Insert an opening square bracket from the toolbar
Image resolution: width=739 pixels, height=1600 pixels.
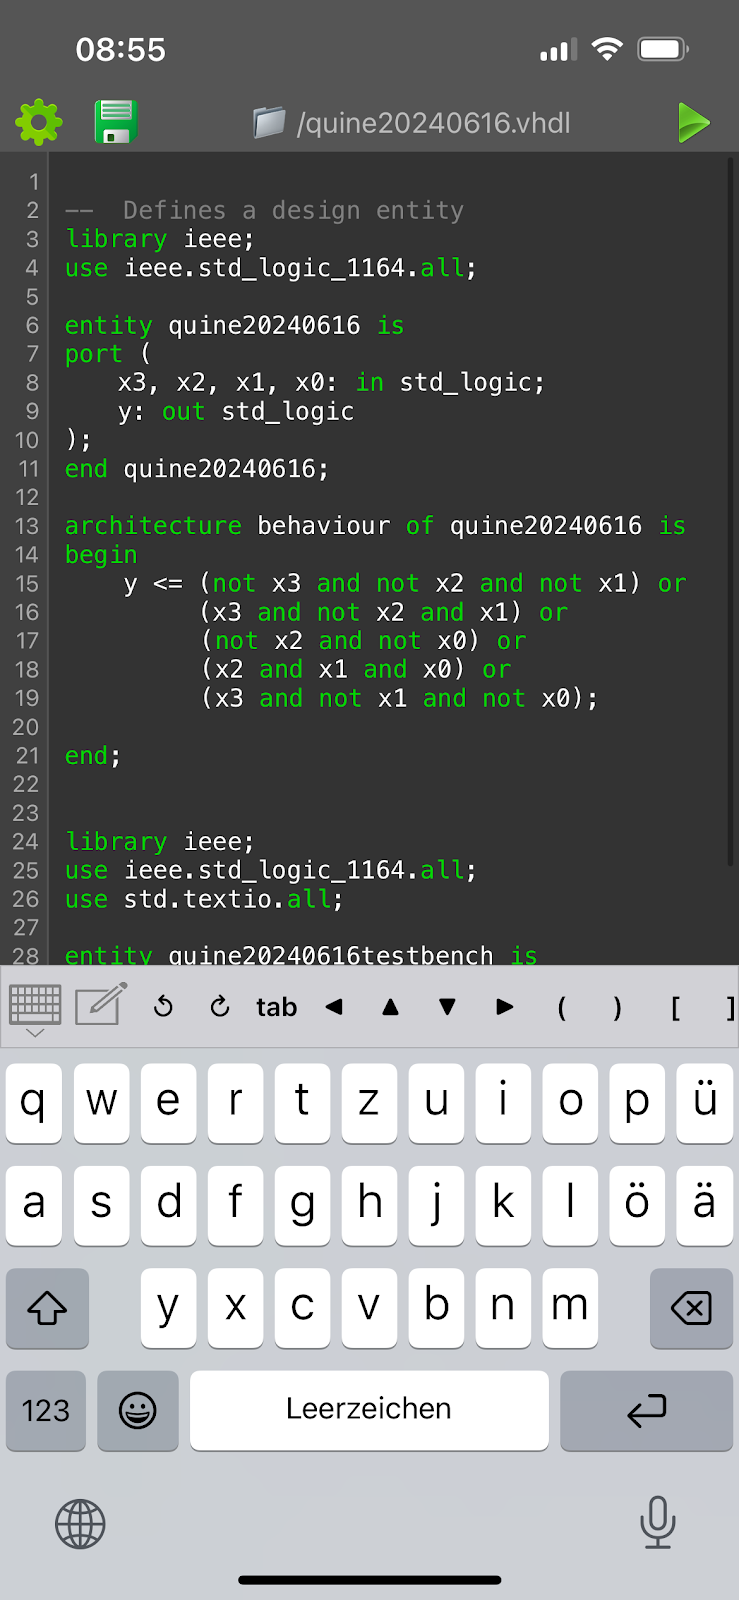click(676, 1007)
